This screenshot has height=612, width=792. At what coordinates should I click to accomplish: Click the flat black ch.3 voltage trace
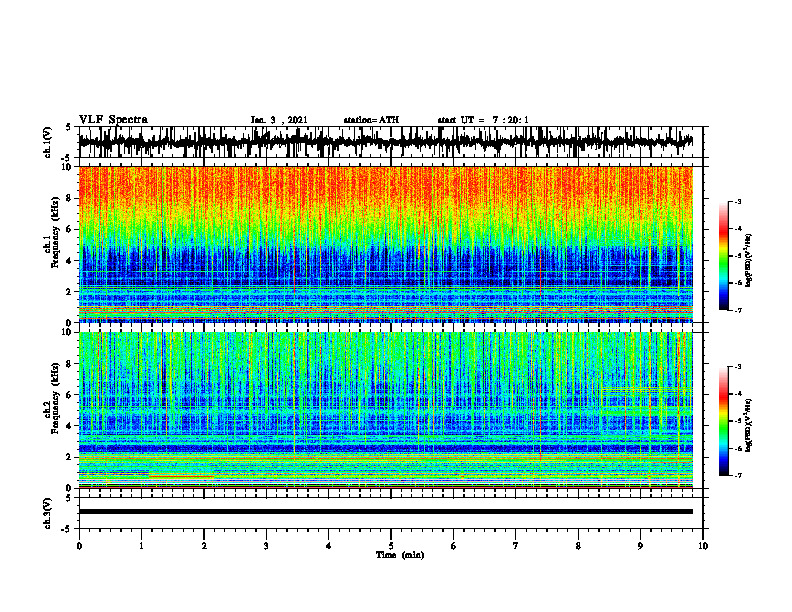pyautogui.click(x=385, y=512)
